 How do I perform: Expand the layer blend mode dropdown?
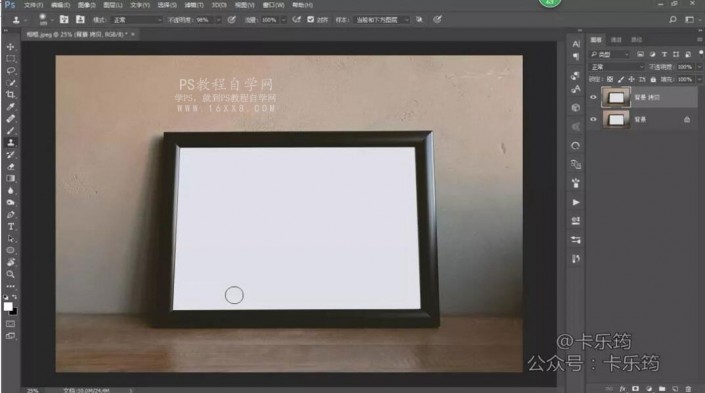tap(617, 67)
